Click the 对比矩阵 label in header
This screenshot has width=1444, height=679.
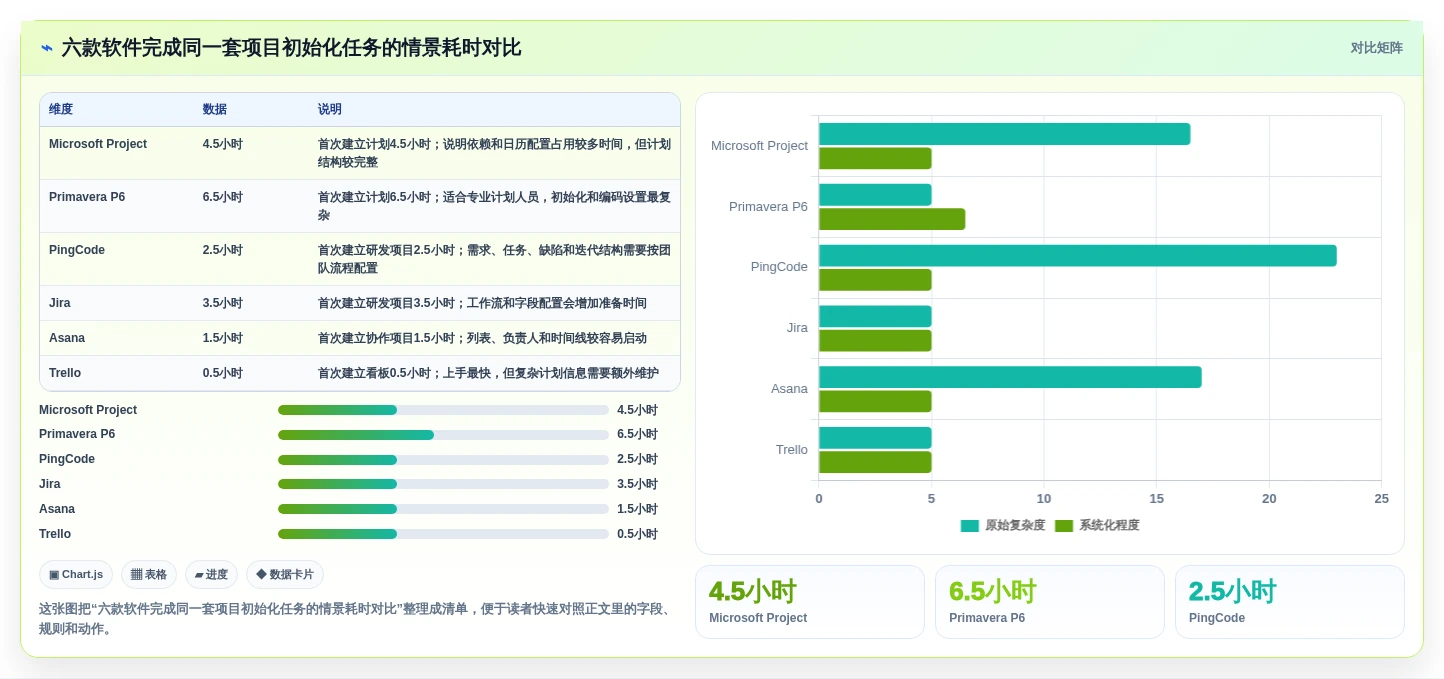(1376, 48)
